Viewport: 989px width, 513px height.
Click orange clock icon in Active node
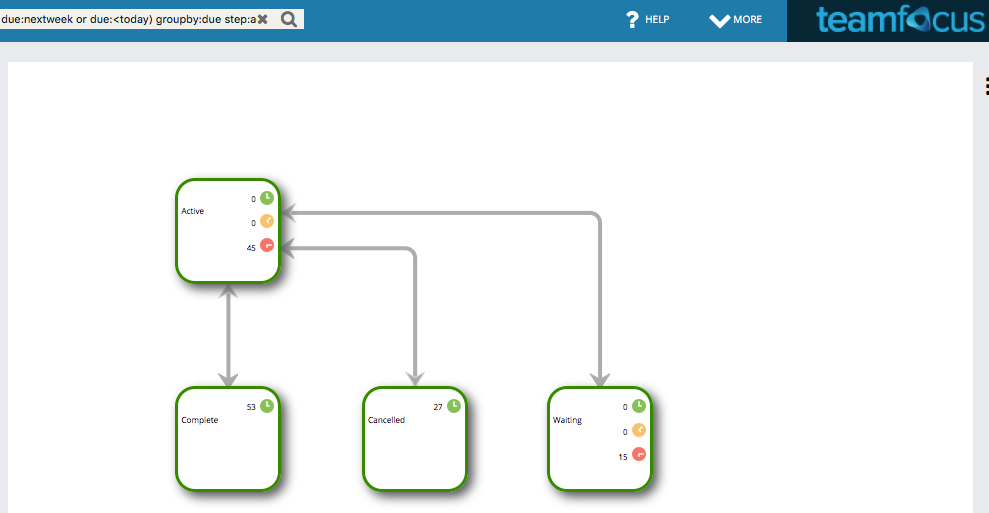267,222
